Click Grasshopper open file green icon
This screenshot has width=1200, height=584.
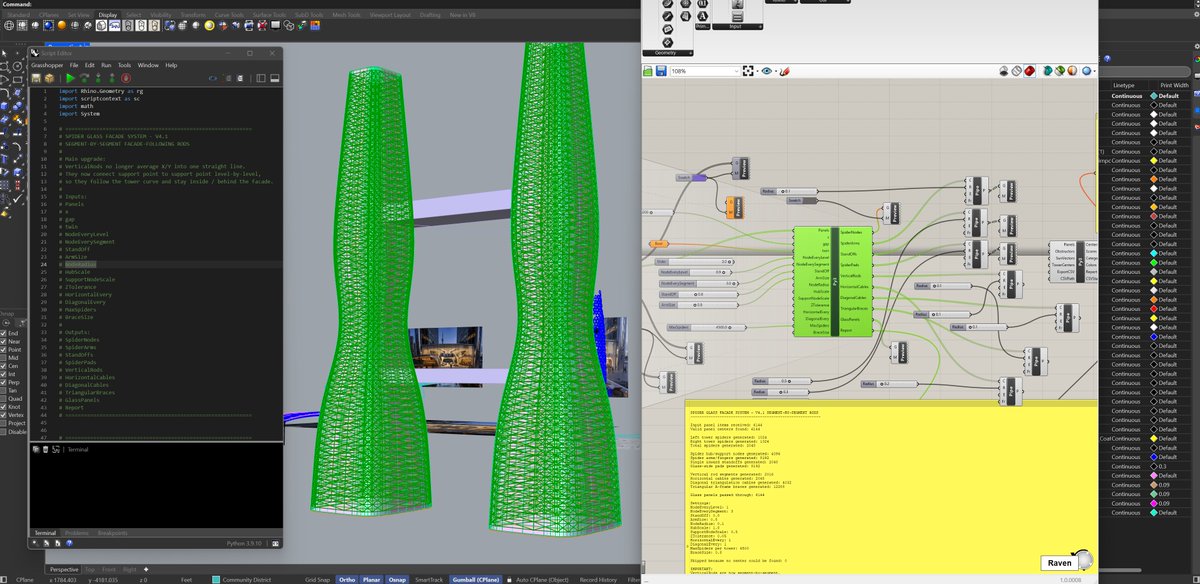648,71
